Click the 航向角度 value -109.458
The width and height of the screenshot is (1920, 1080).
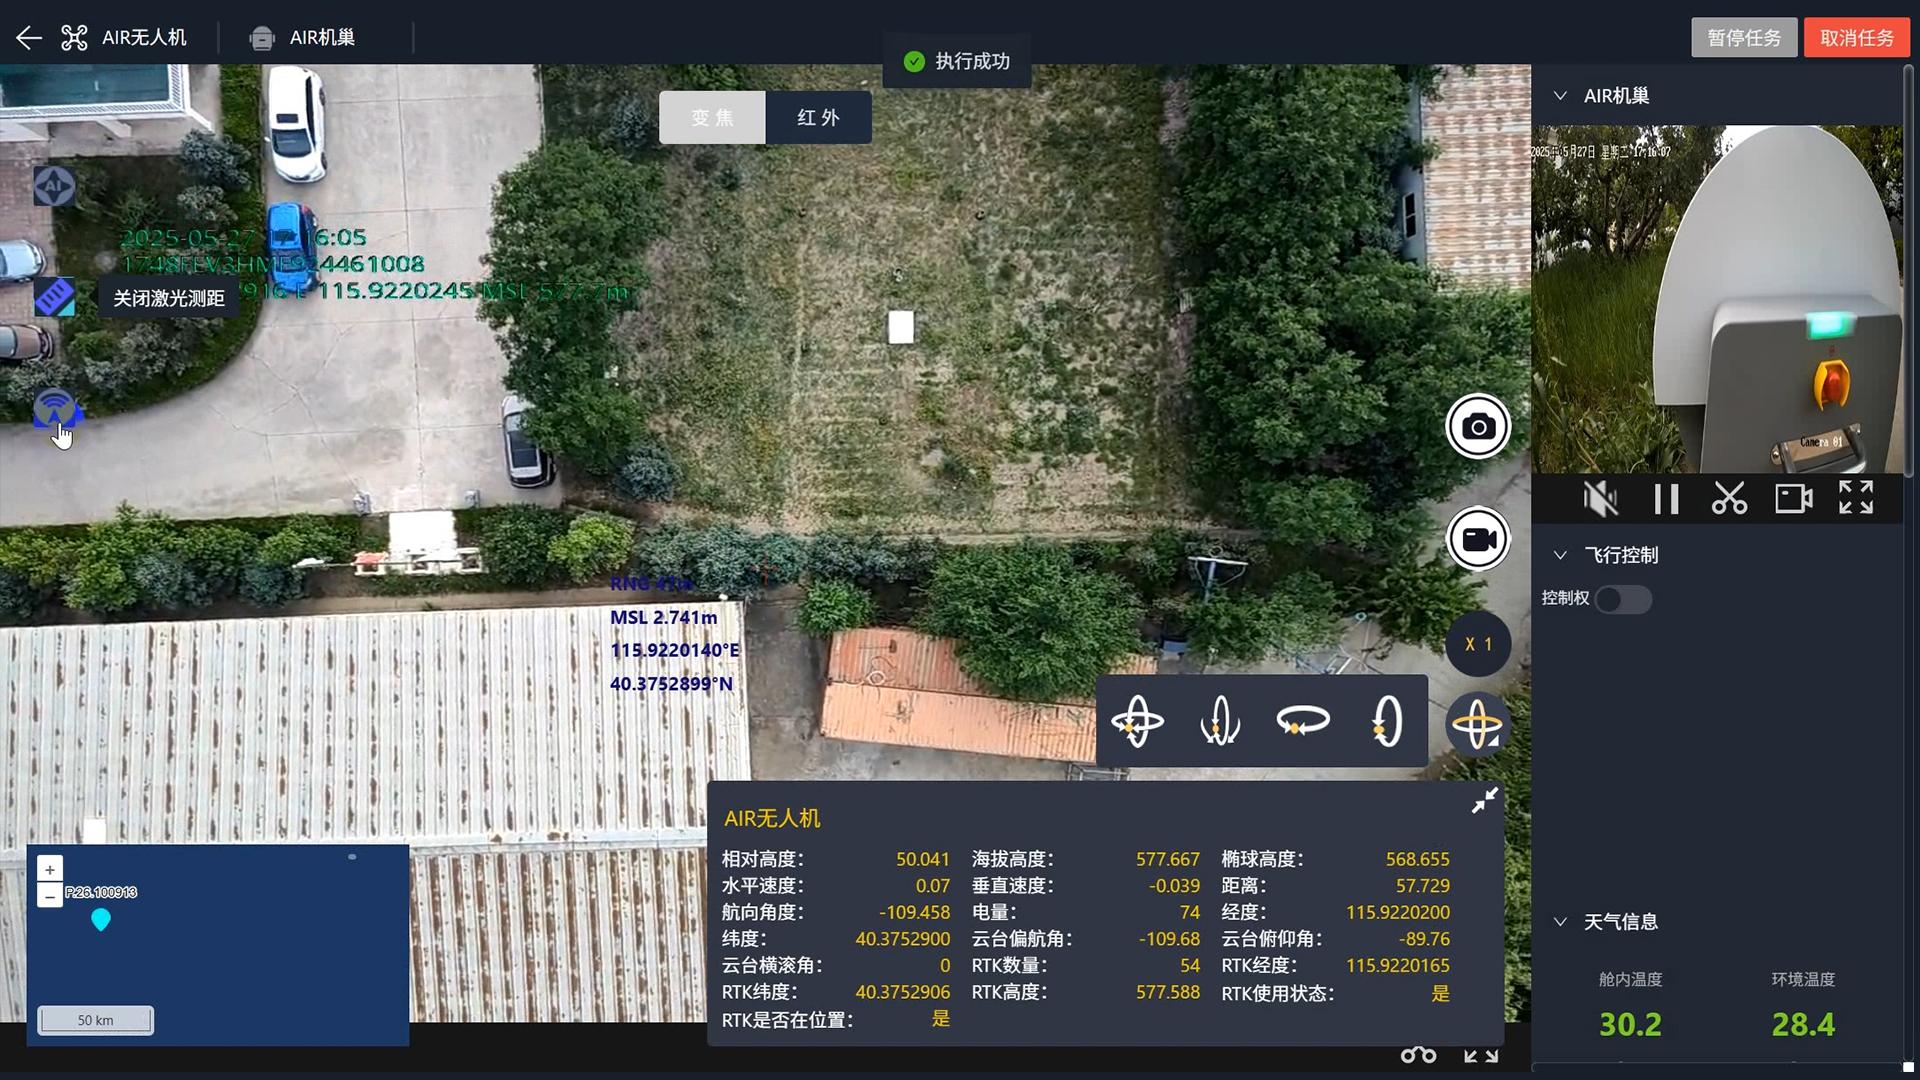(914, 912)
